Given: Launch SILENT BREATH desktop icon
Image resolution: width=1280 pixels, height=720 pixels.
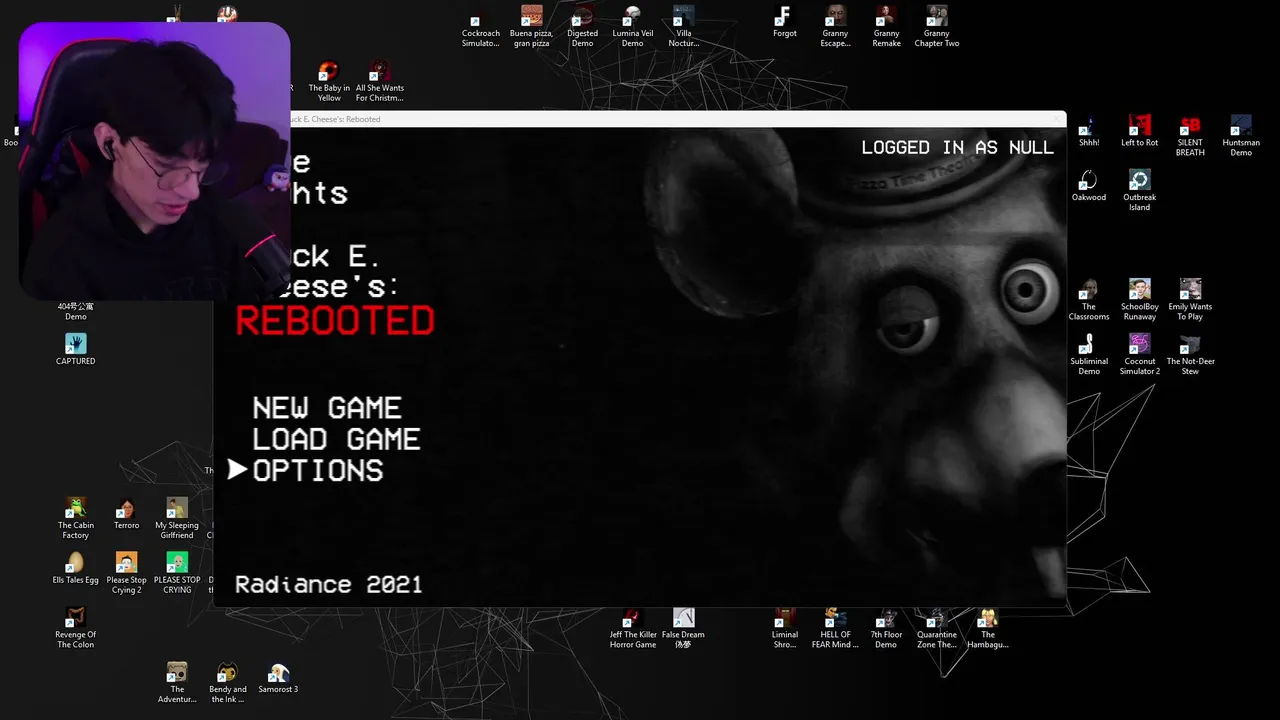Looking at the screenshot, I should point(1190,137).
